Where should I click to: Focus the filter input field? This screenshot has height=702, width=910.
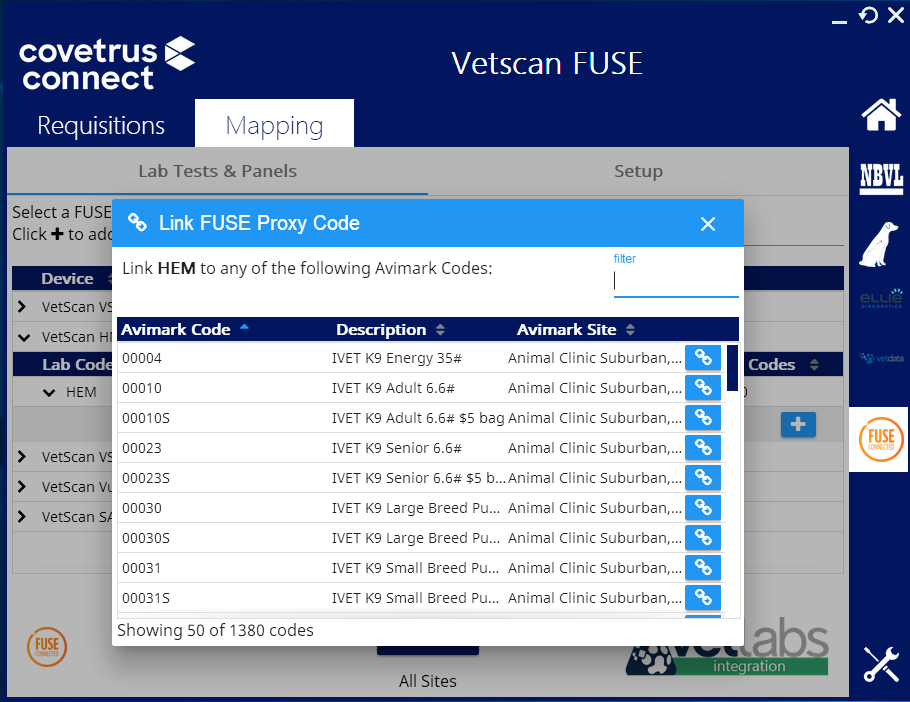[x=676, y=281]
